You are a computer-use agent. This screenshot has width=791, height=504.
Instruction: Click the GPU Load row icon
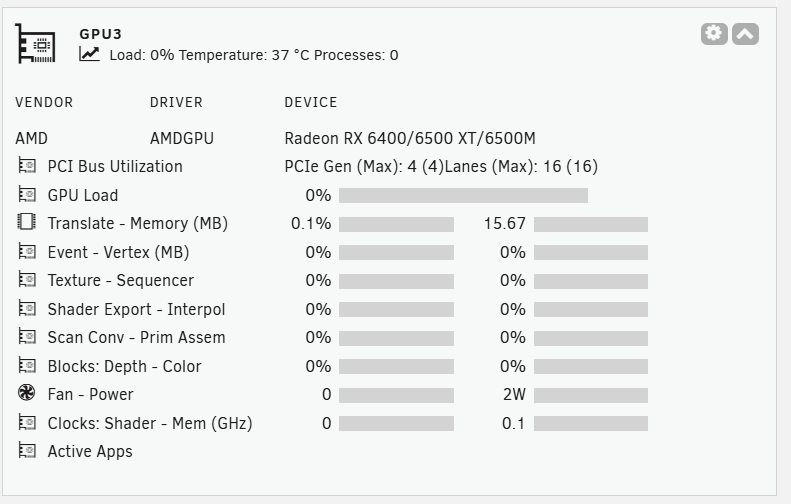point(27,194)
